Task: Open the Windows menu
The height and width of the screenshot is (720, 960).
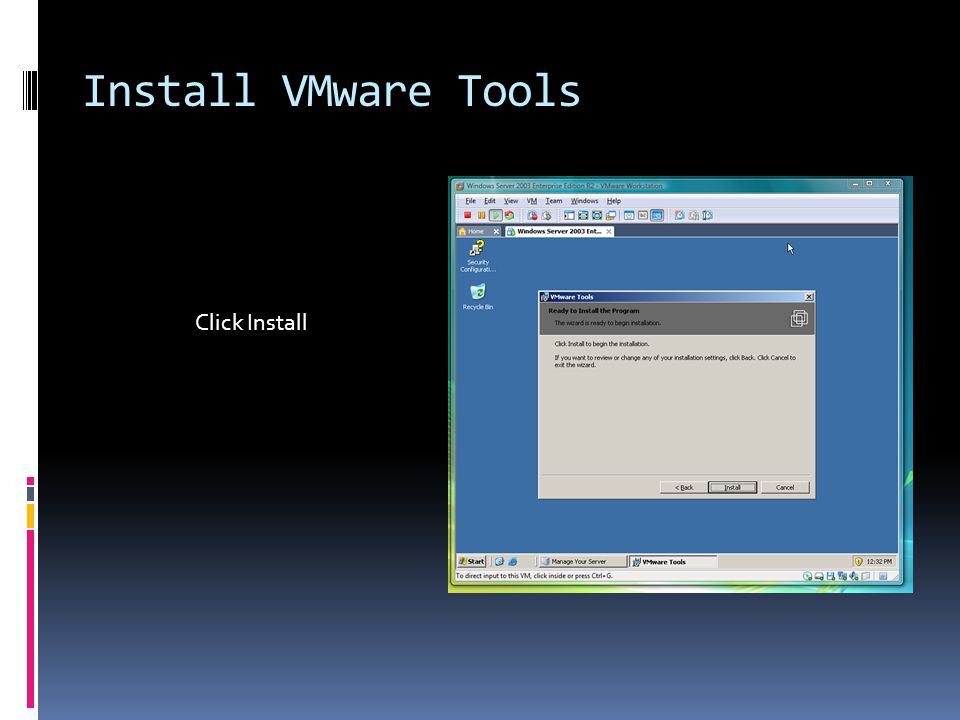Action: pyautogui.click(x=584, y=201)
